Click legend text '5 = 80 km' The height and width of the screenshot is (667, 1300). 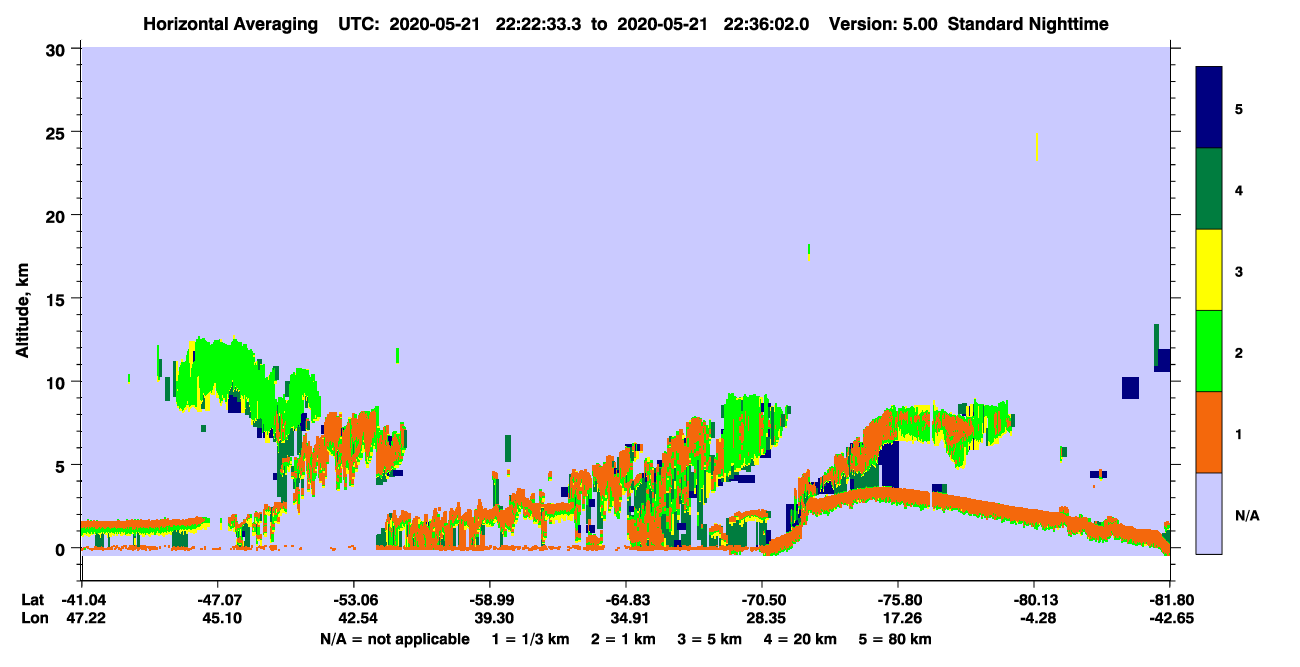pyautogui.click(x=895, y=639)
